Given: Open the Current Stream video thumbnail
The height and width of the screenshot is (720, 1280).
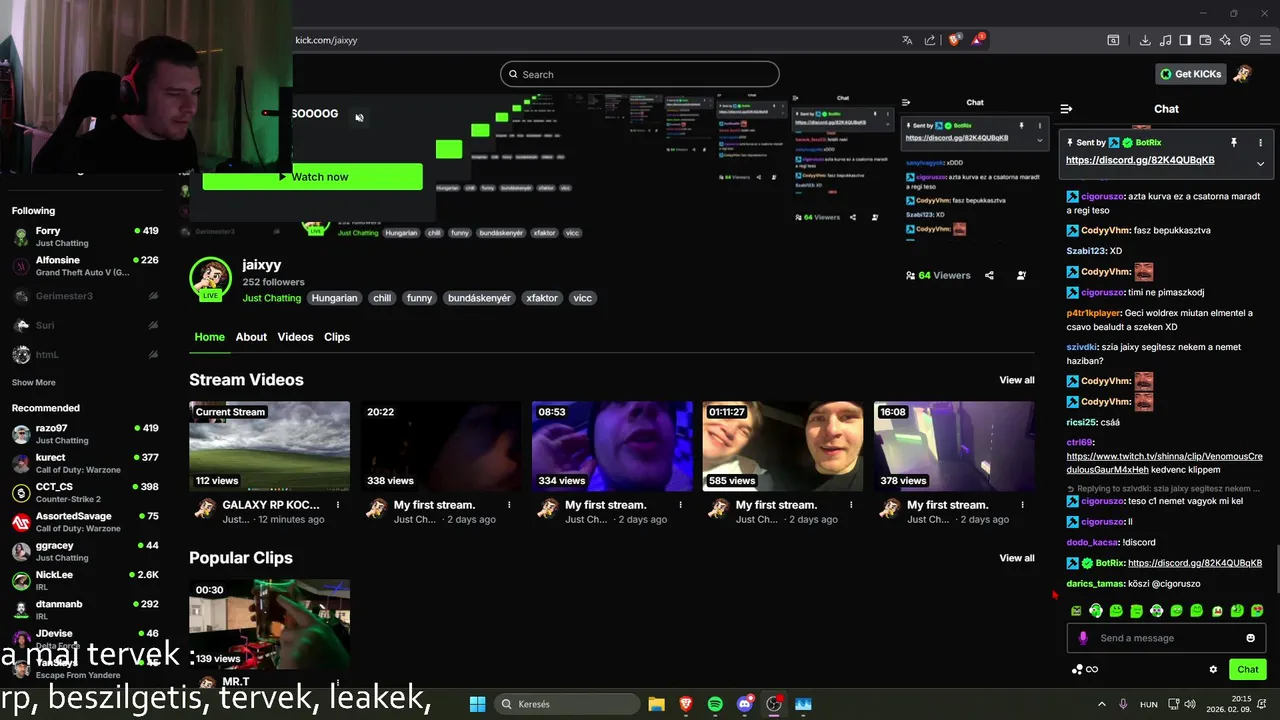Looking at the screenshot, I should point(270,446).
